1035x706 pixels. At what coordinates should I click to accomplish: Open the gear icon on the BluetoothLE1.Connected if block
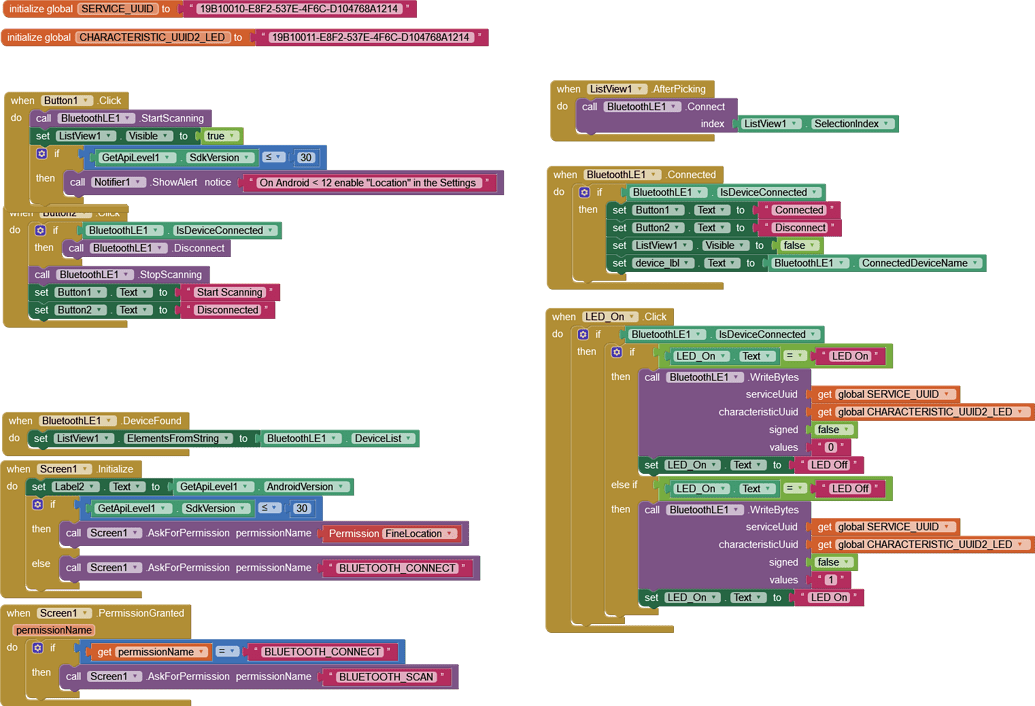pyautogui.click(x=584, y=192)
